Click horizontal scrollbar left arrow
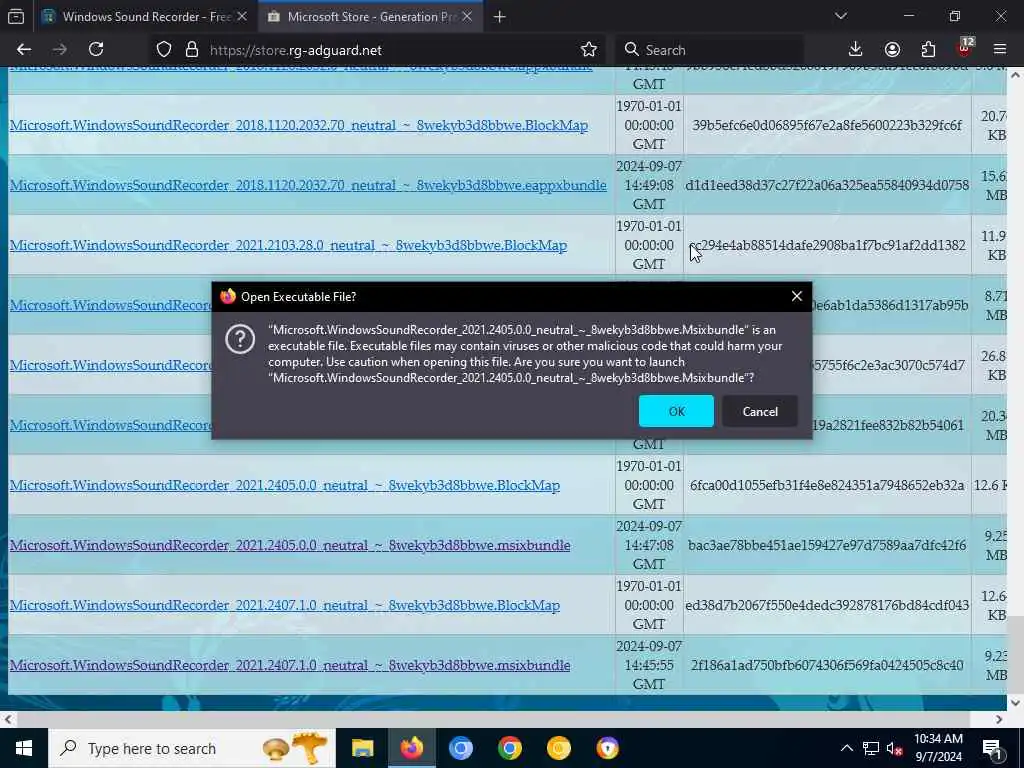 [x=8, y=719]
